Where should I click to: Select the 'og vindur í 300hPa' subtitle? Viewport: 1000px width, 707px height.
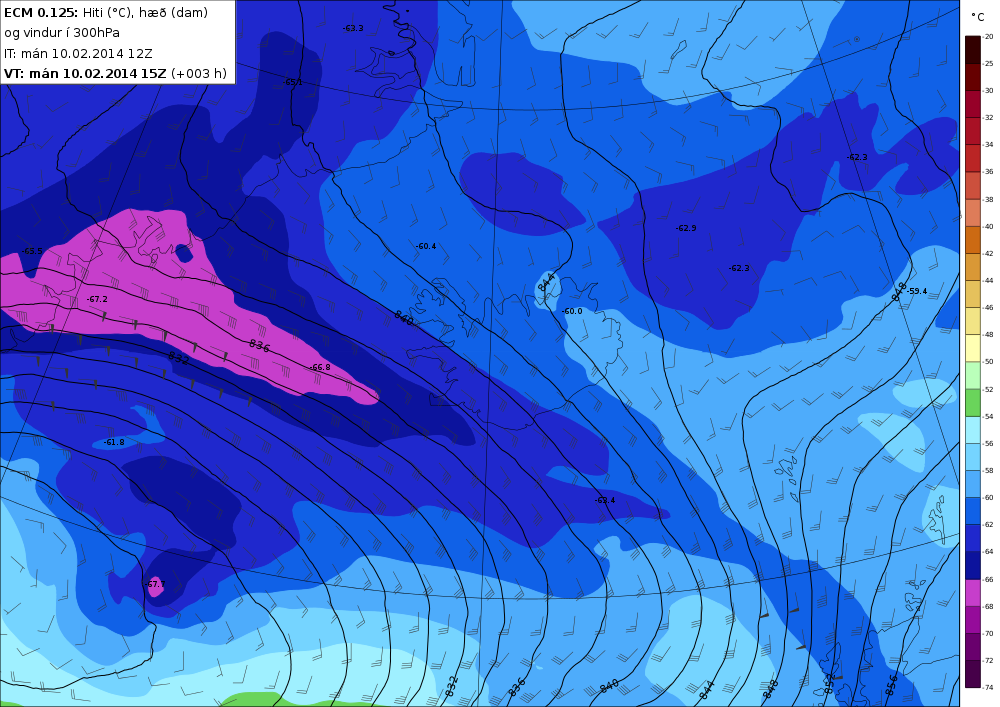(x=62, y=33)
